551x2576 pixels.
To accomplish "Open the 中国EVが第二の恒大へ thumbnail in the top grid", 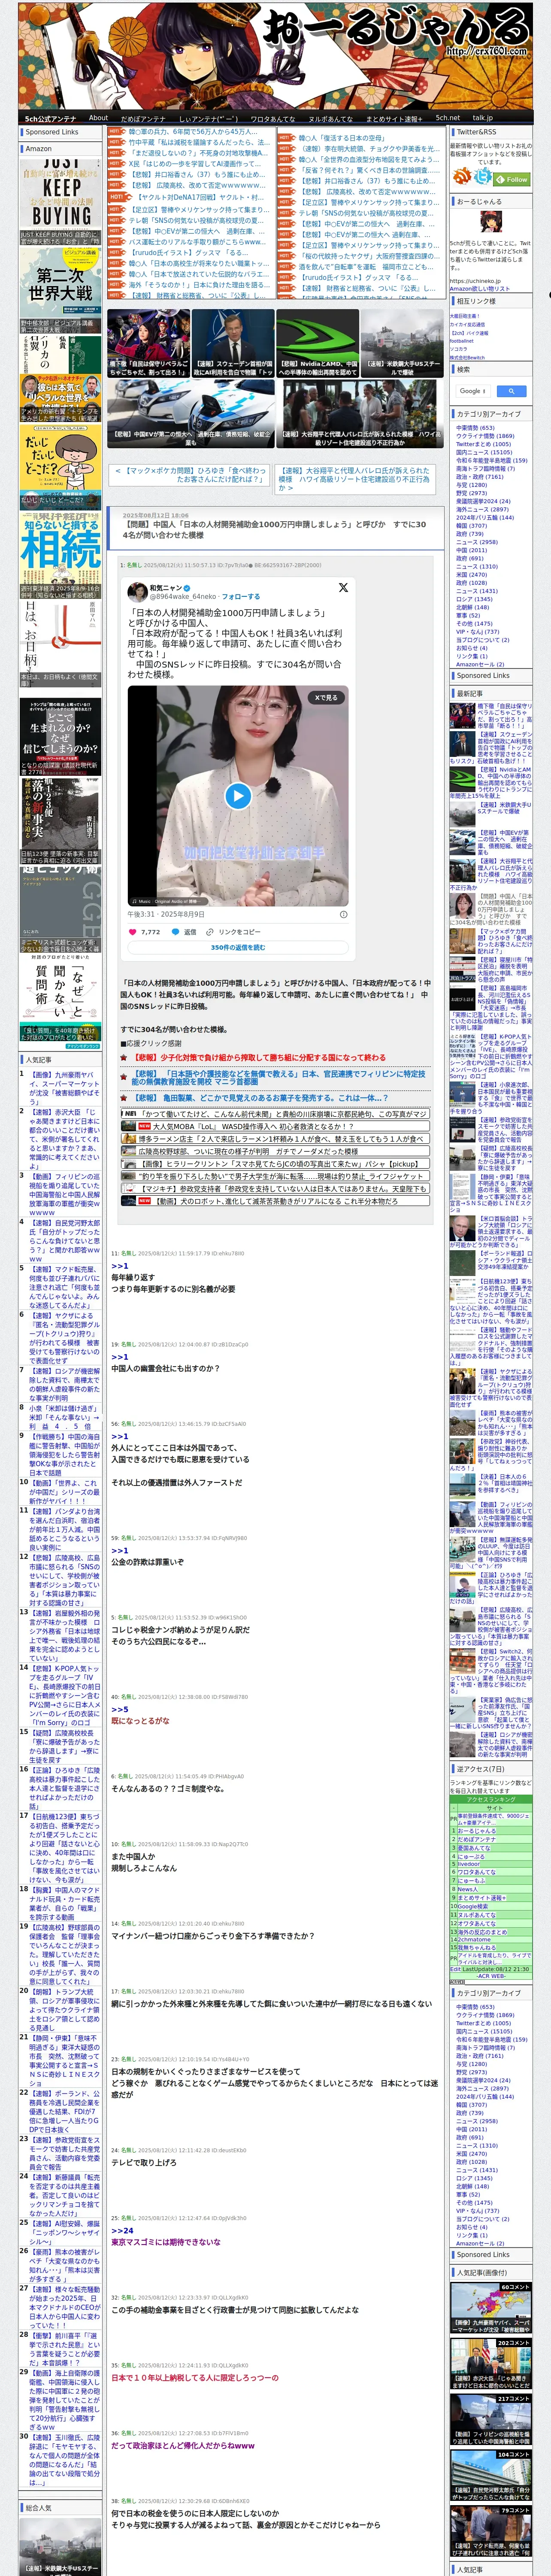I will 190,413.
